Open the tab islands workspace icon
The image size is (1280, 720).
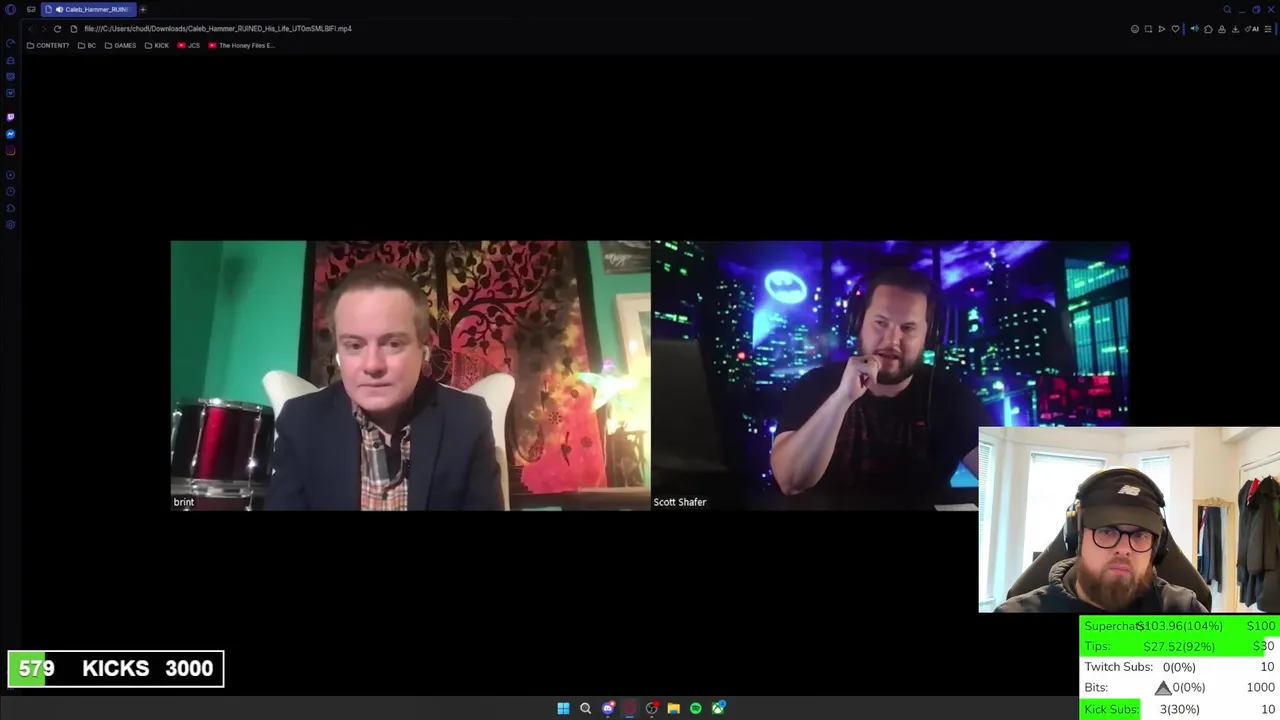[x=31, y=9]
